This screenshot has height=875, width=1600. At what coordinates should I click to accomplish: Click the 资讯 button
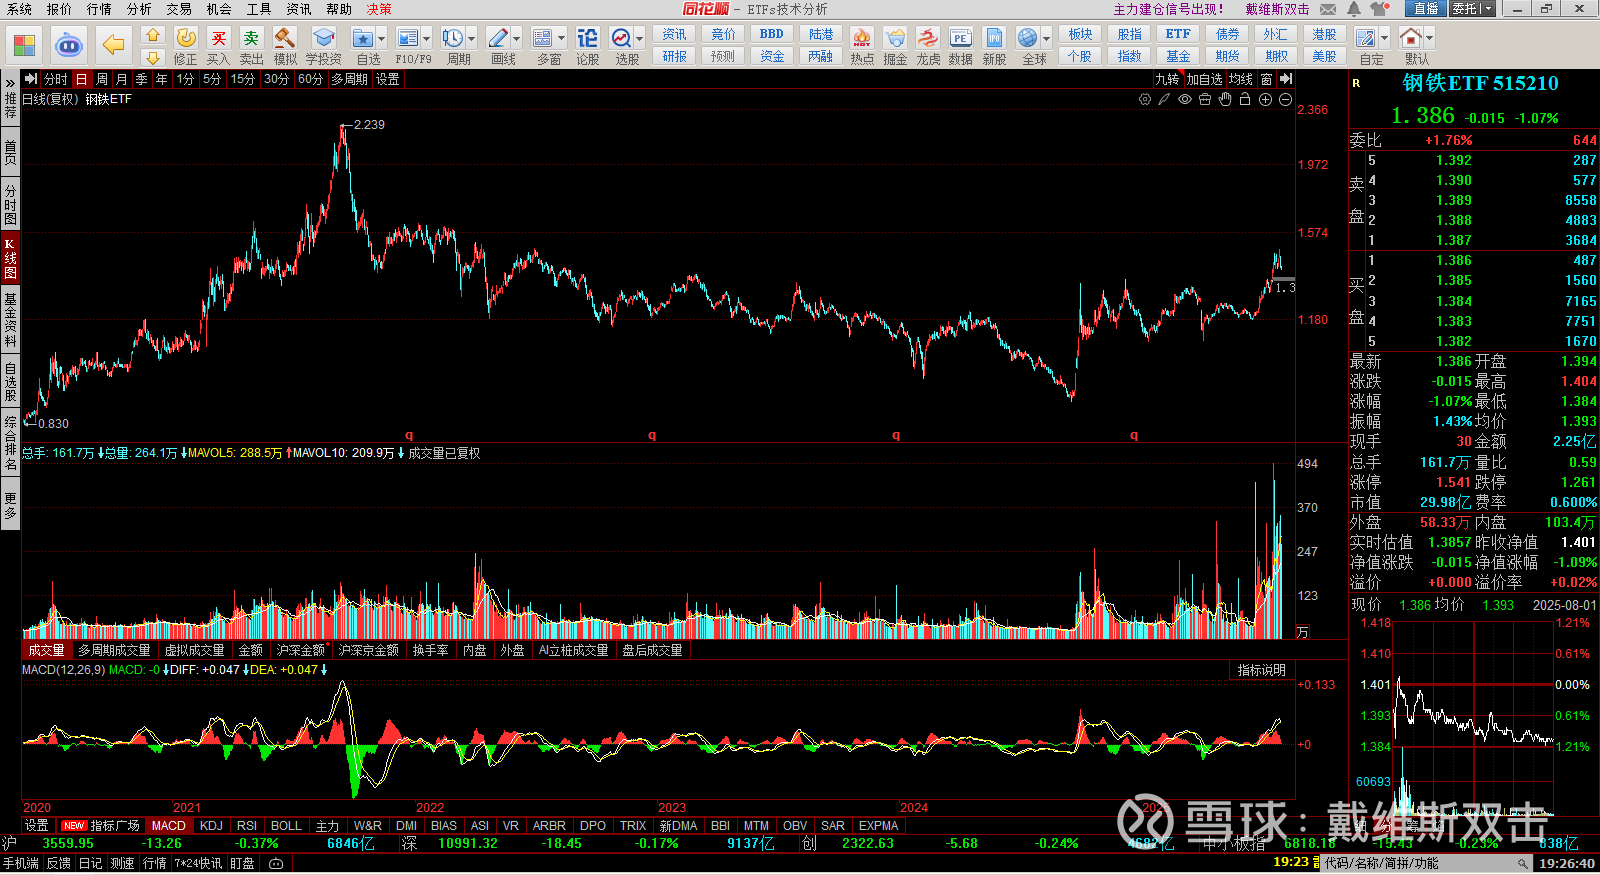[x=674, y=34]
